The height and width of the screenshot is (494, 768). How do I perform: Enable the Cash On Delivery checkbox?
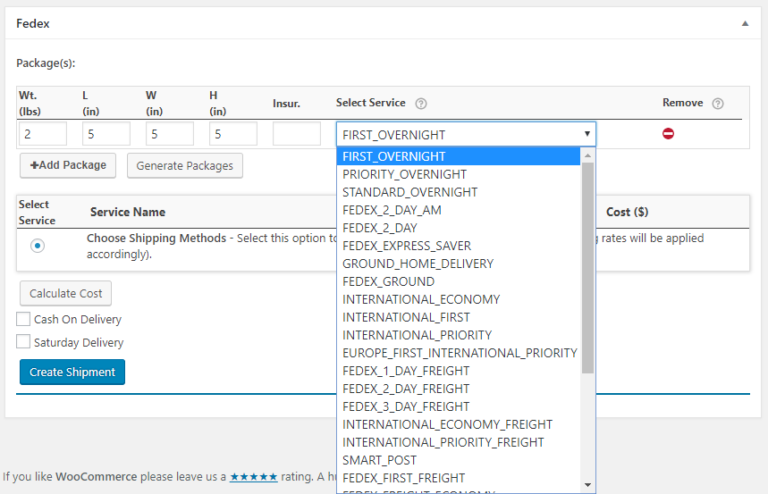23,319
